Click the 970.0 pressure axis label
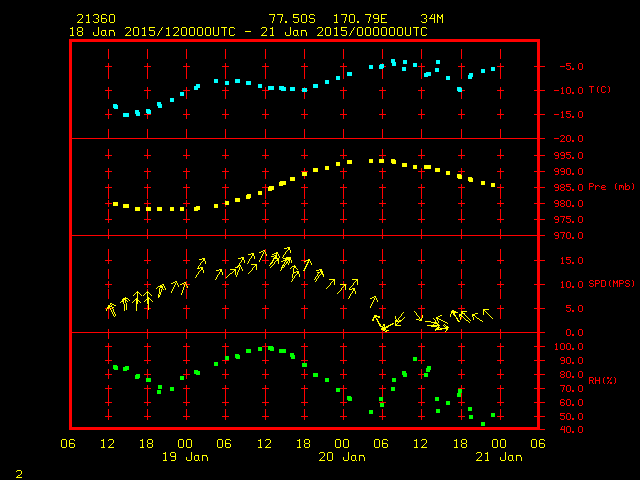Image resolution: width=640 pixels, height=480 pixels. point(568,236)
